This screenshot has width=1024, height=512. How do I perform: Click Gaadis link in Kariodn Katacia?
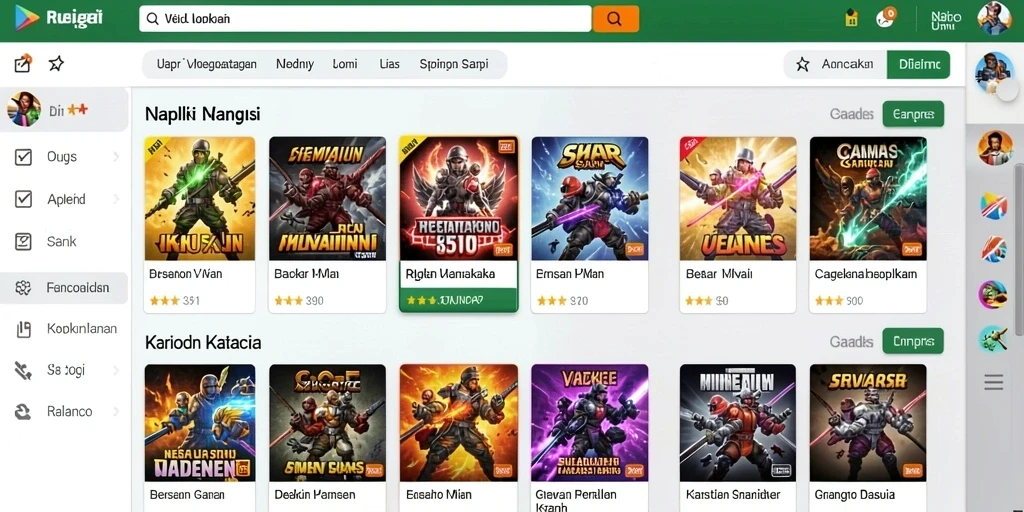852,342
